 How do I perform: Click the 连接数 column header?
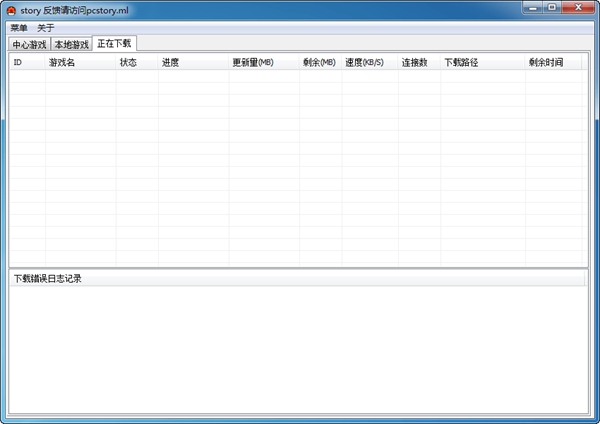[419, 62]
